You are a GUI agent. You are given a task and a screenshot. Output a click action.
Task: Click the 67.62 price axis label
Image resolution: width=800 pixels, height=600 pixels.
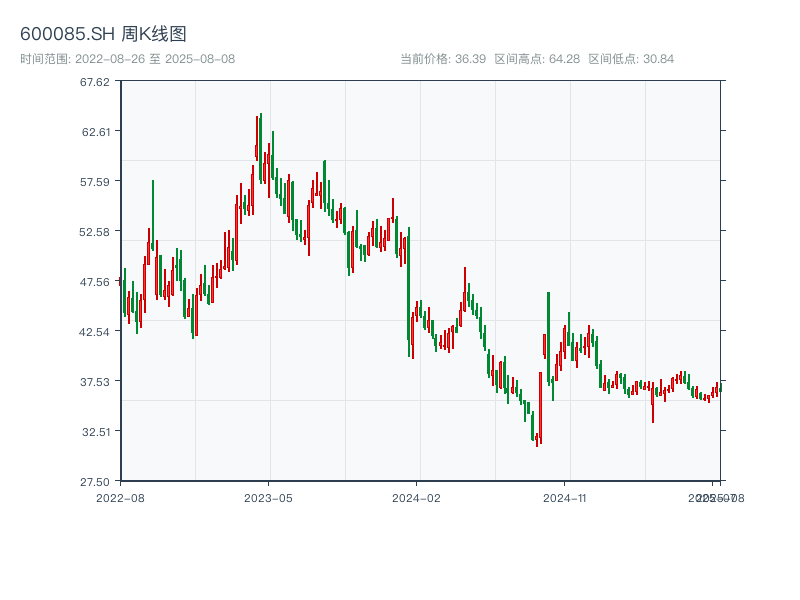pyautogui.click(x=95, y=81)
